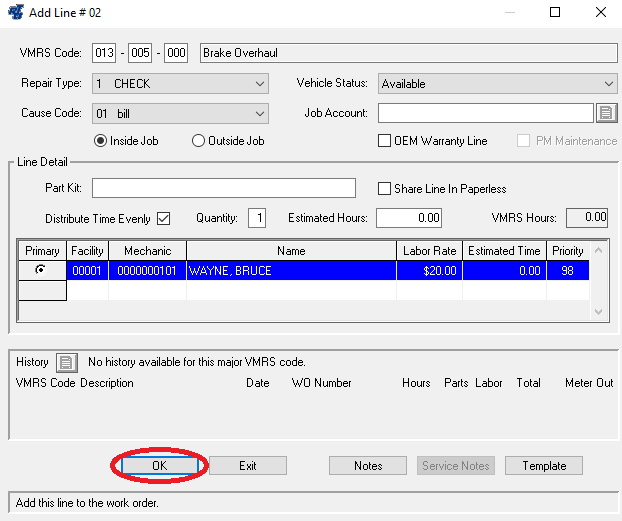Toggle Share Line In Paperless checkbox
This screenshot has height=521, width=622.
click(385, 189)
